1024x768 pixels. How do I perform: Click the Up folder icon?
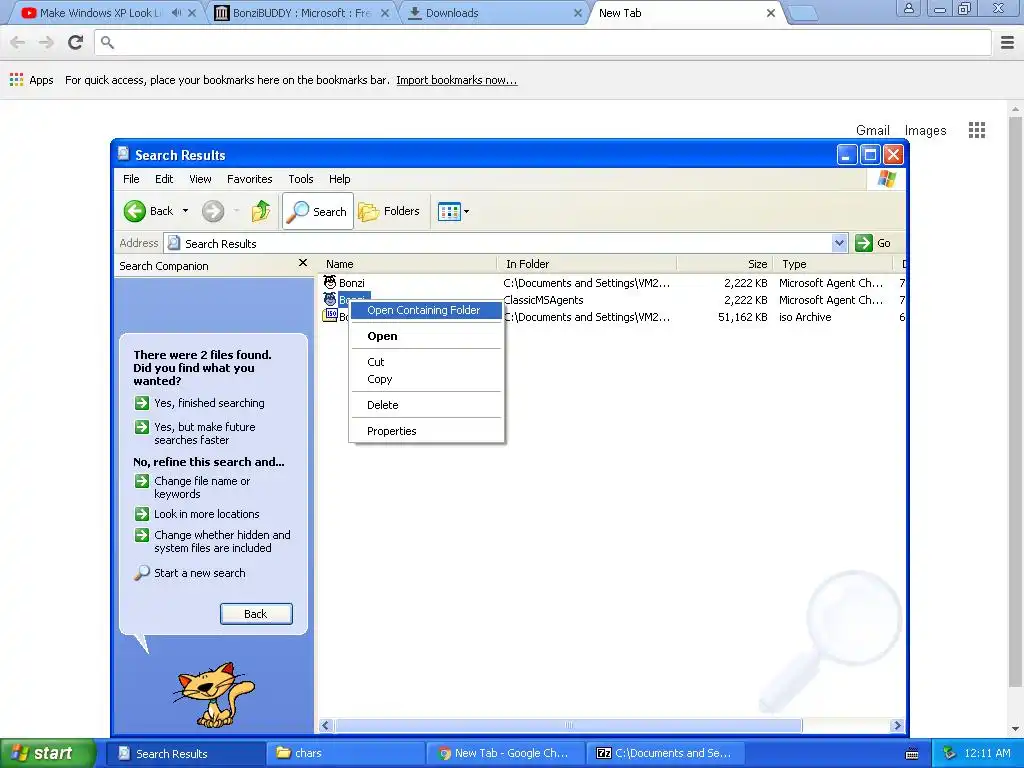tap(261, 211)
